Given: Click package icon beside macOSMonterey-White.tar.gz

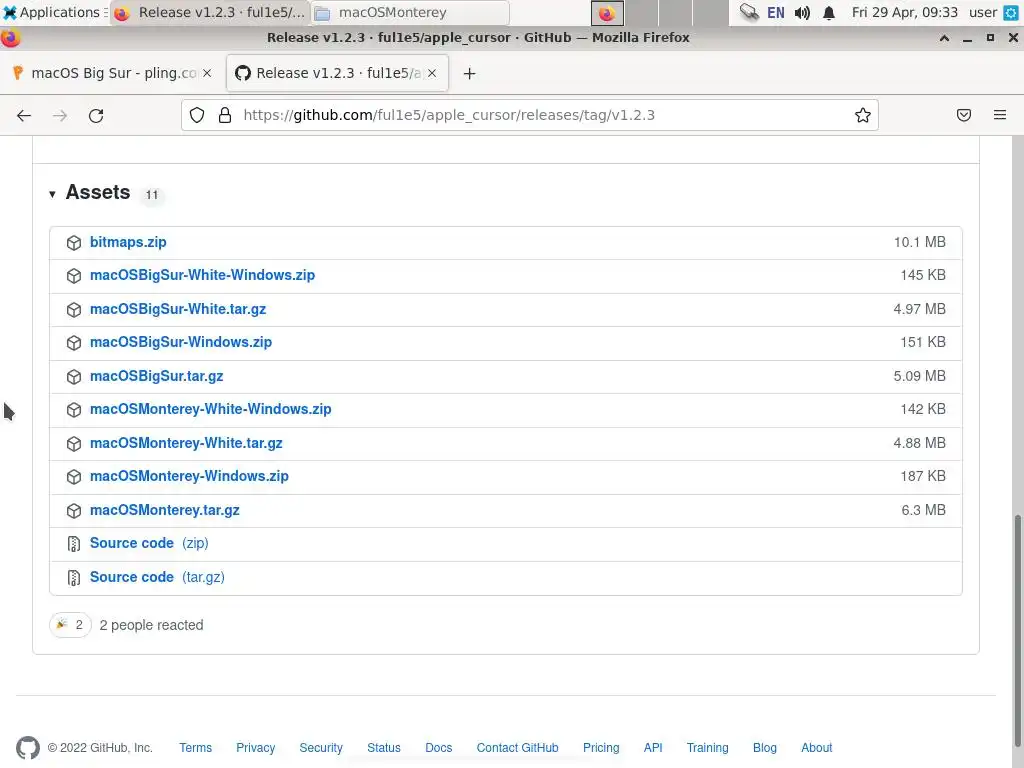Looking at the screenshot, I should [74, 444].
